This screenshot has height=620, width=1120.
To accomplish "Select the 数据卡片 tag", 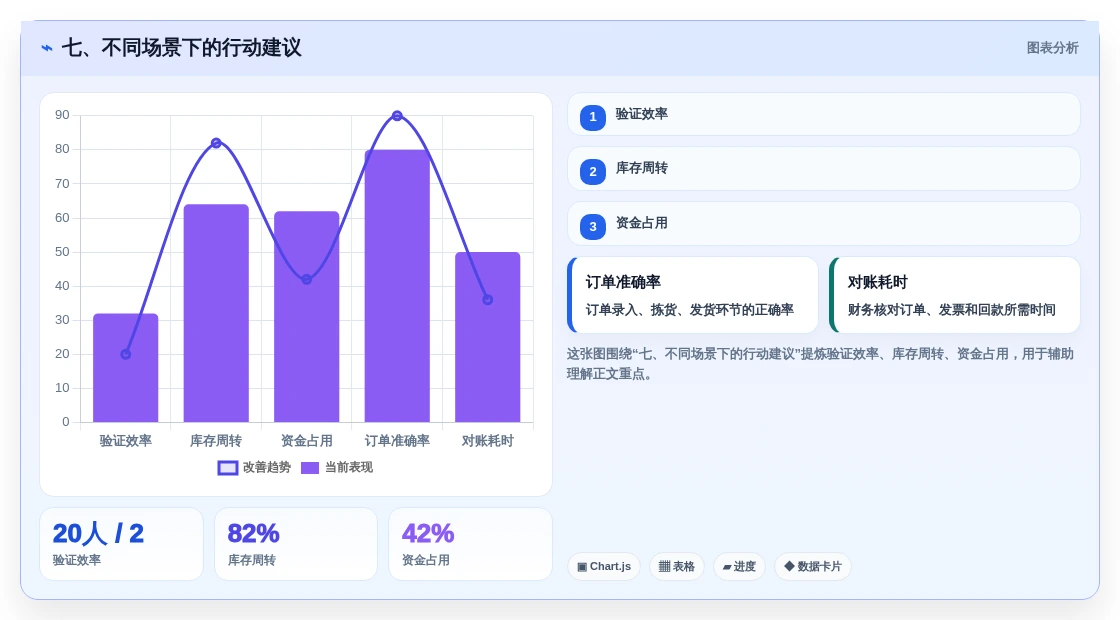I will [x=813, y=566].
